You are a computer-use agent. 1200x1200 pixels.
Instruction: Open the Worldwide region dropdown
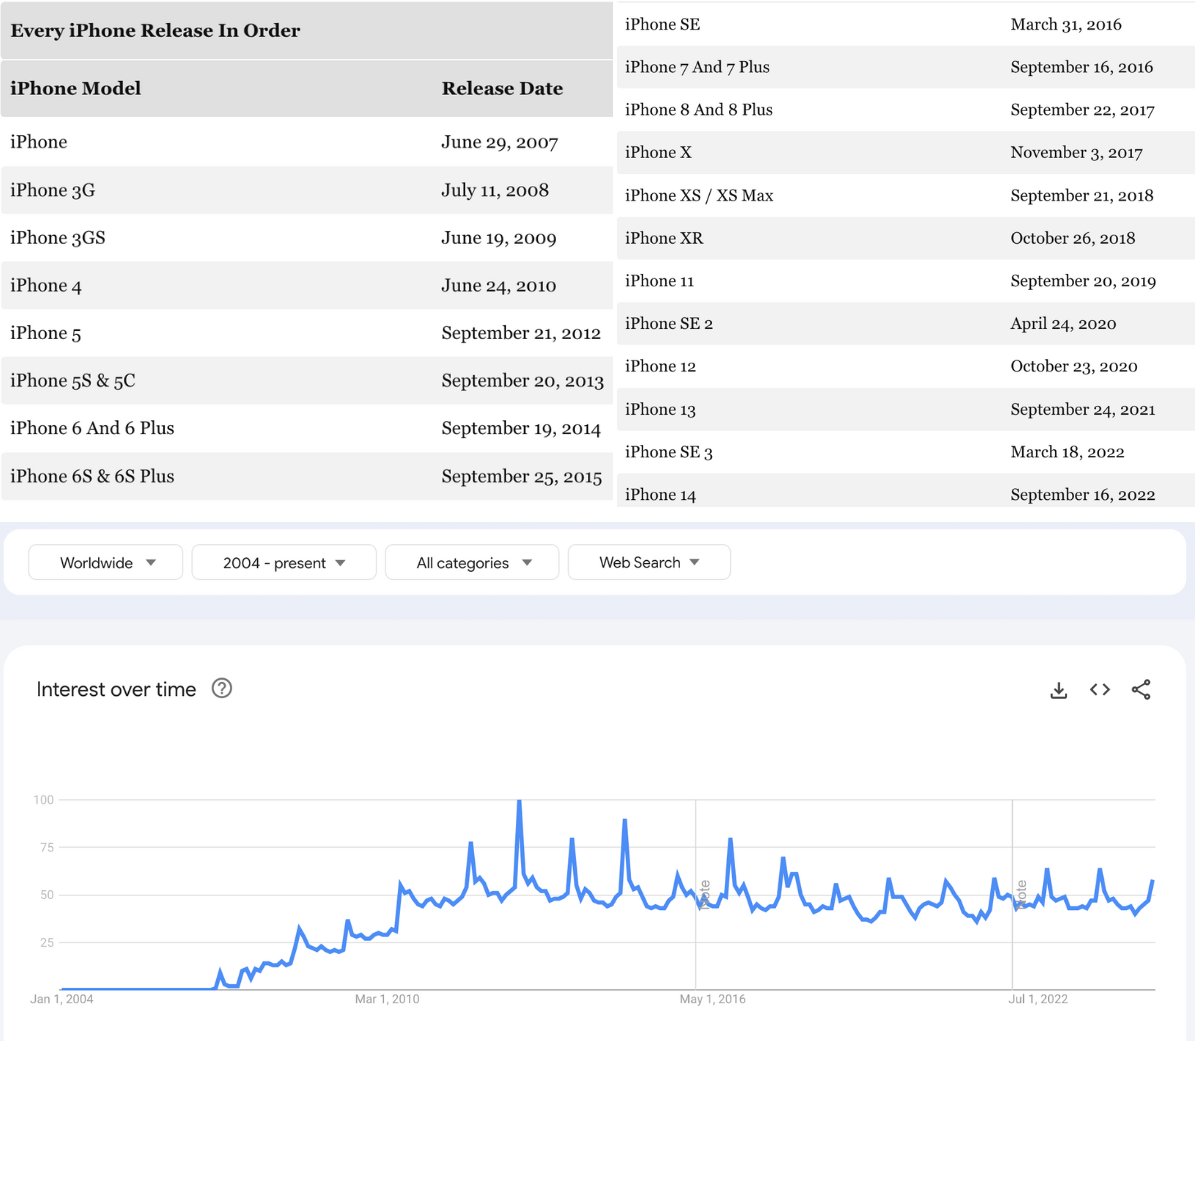click(x=106, y=562)
